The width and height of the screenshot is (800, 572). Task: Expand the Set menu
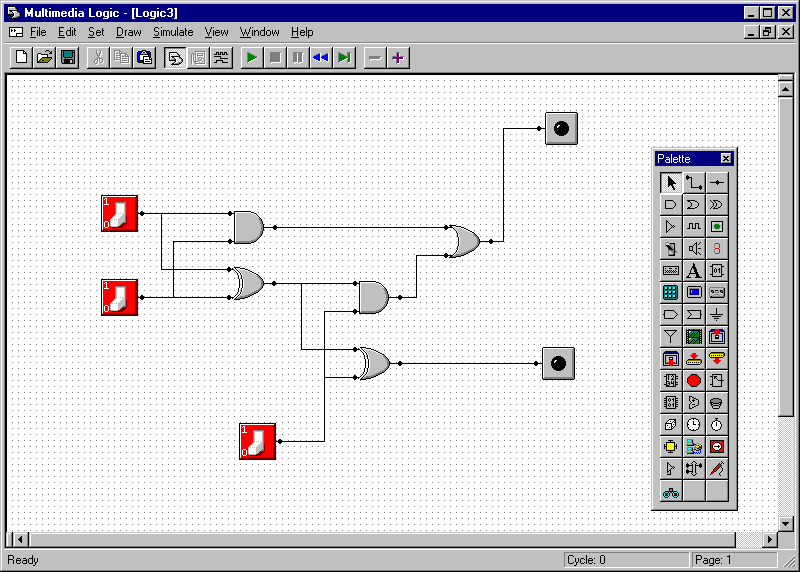point(96,32)
